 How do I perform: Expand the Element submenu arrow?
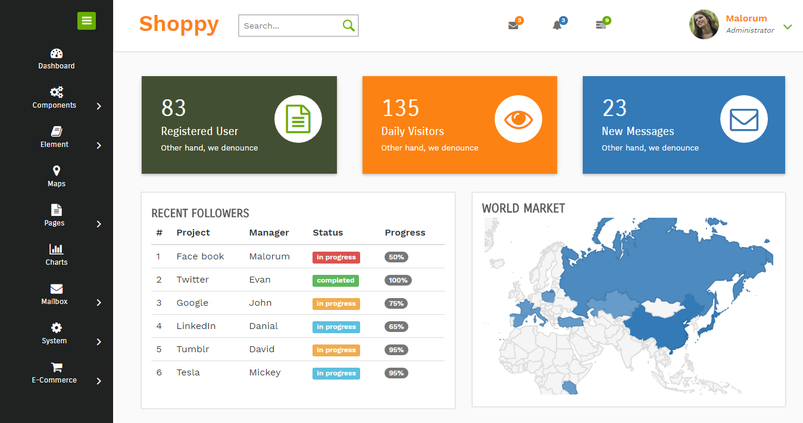tap(99, 145)
